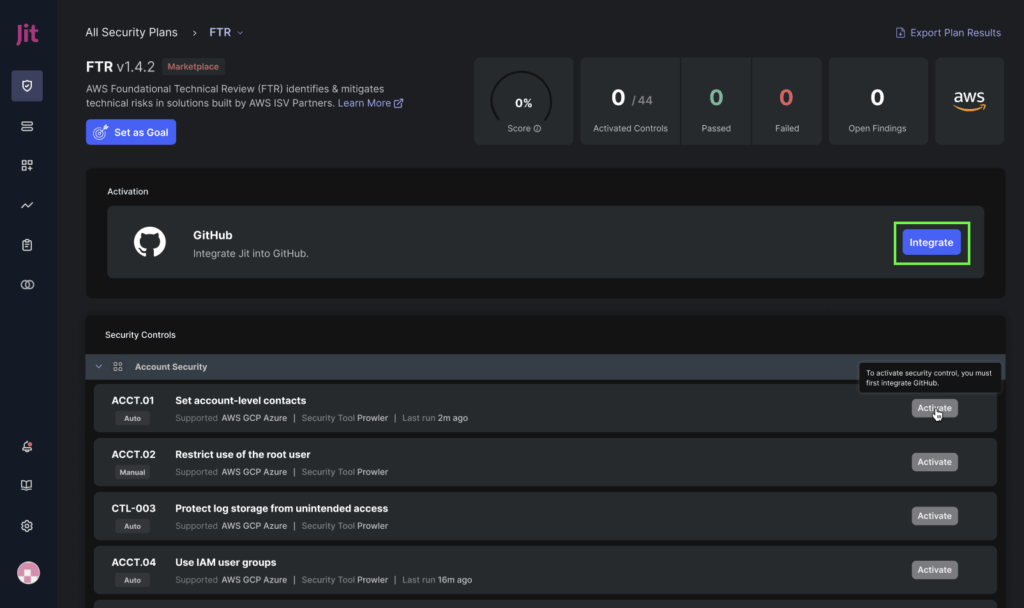This screenshot has width=1024, height=608.
Task: Open the book documentation sidebar icon
Action: pos(27,486)
